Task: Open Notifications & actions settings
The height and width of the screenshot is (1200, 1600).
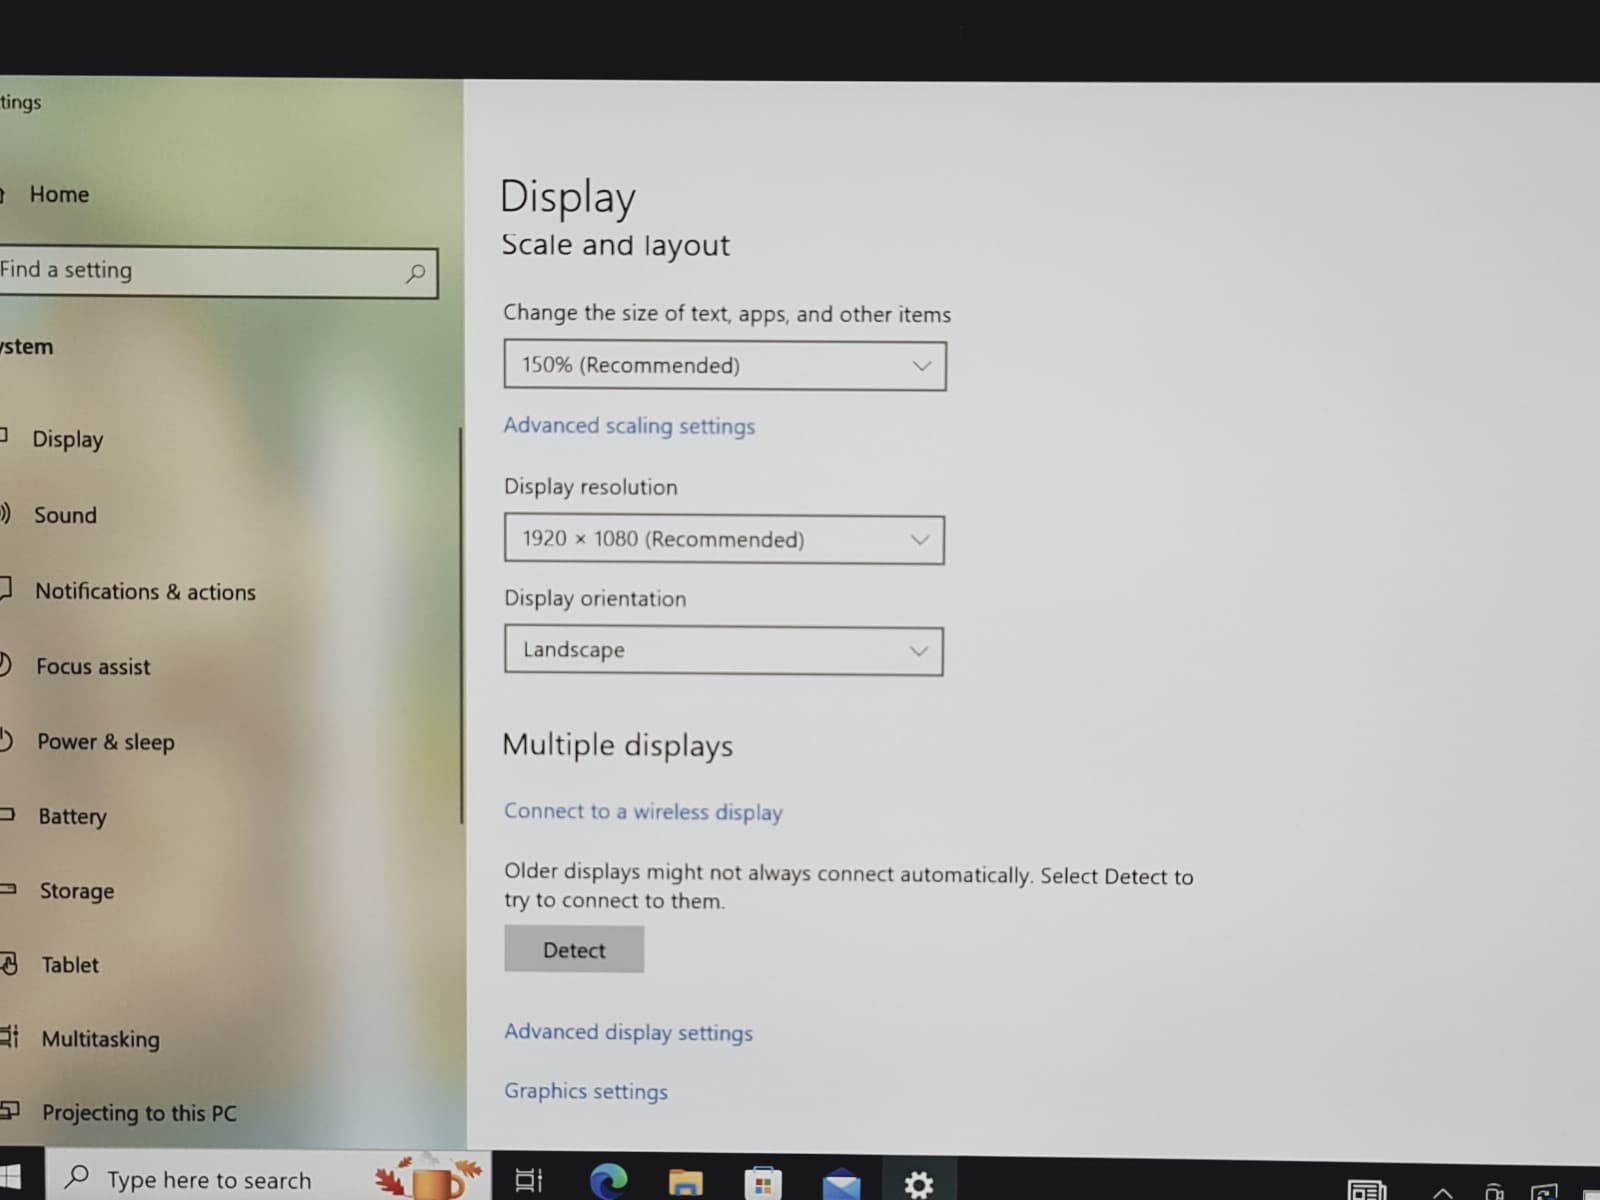Action: tap(145, 592)
